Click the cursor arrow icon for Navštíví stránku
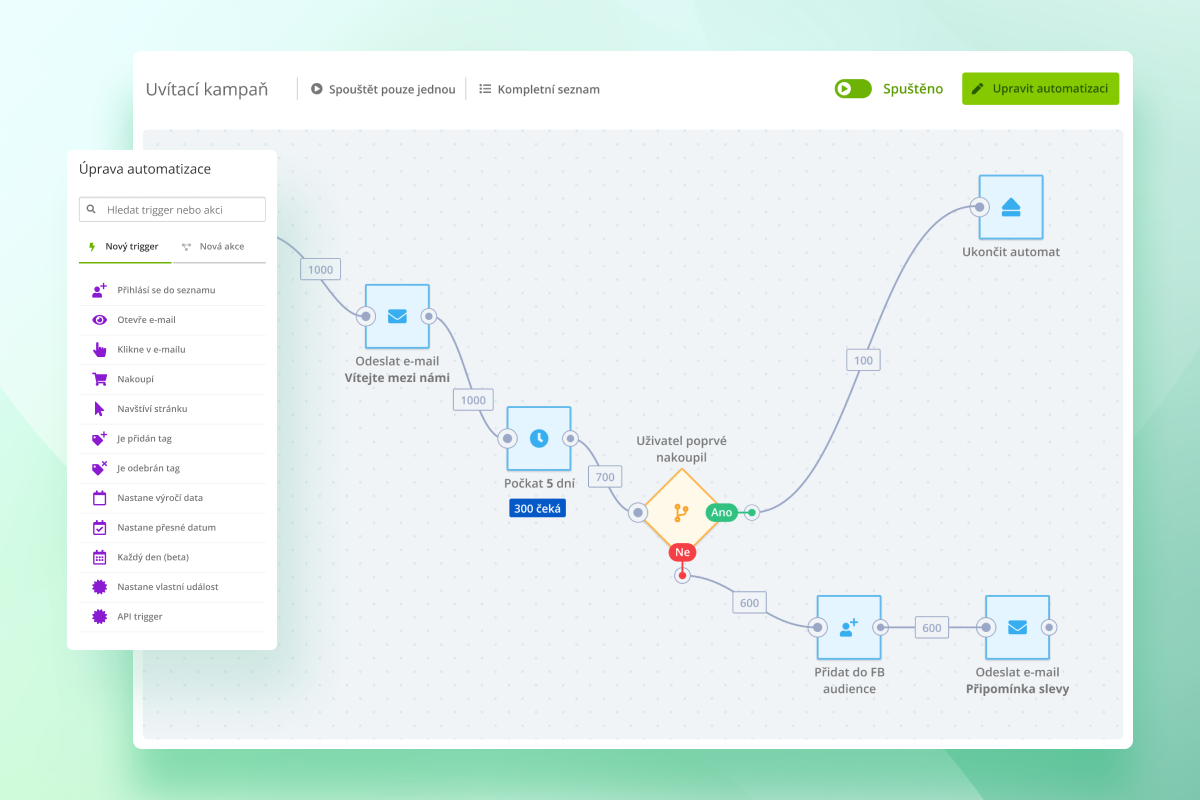This screenshot has width=1200, height=800. click(x=99, y=408)
